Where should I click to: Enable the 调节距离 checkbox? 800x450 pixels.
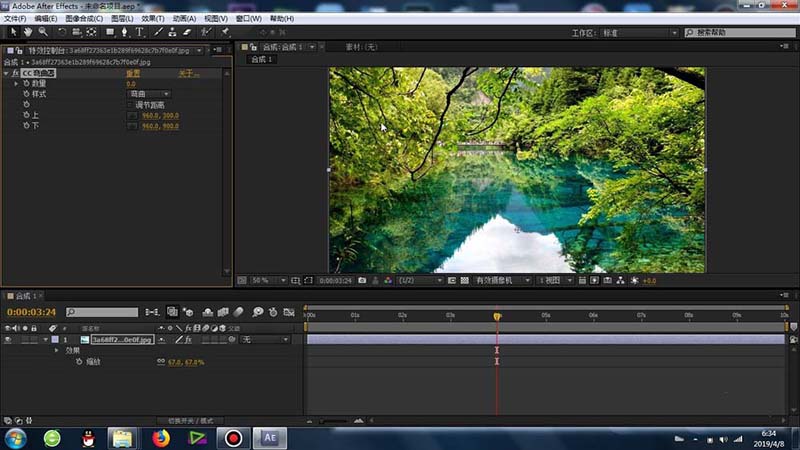tap(130, 105)
